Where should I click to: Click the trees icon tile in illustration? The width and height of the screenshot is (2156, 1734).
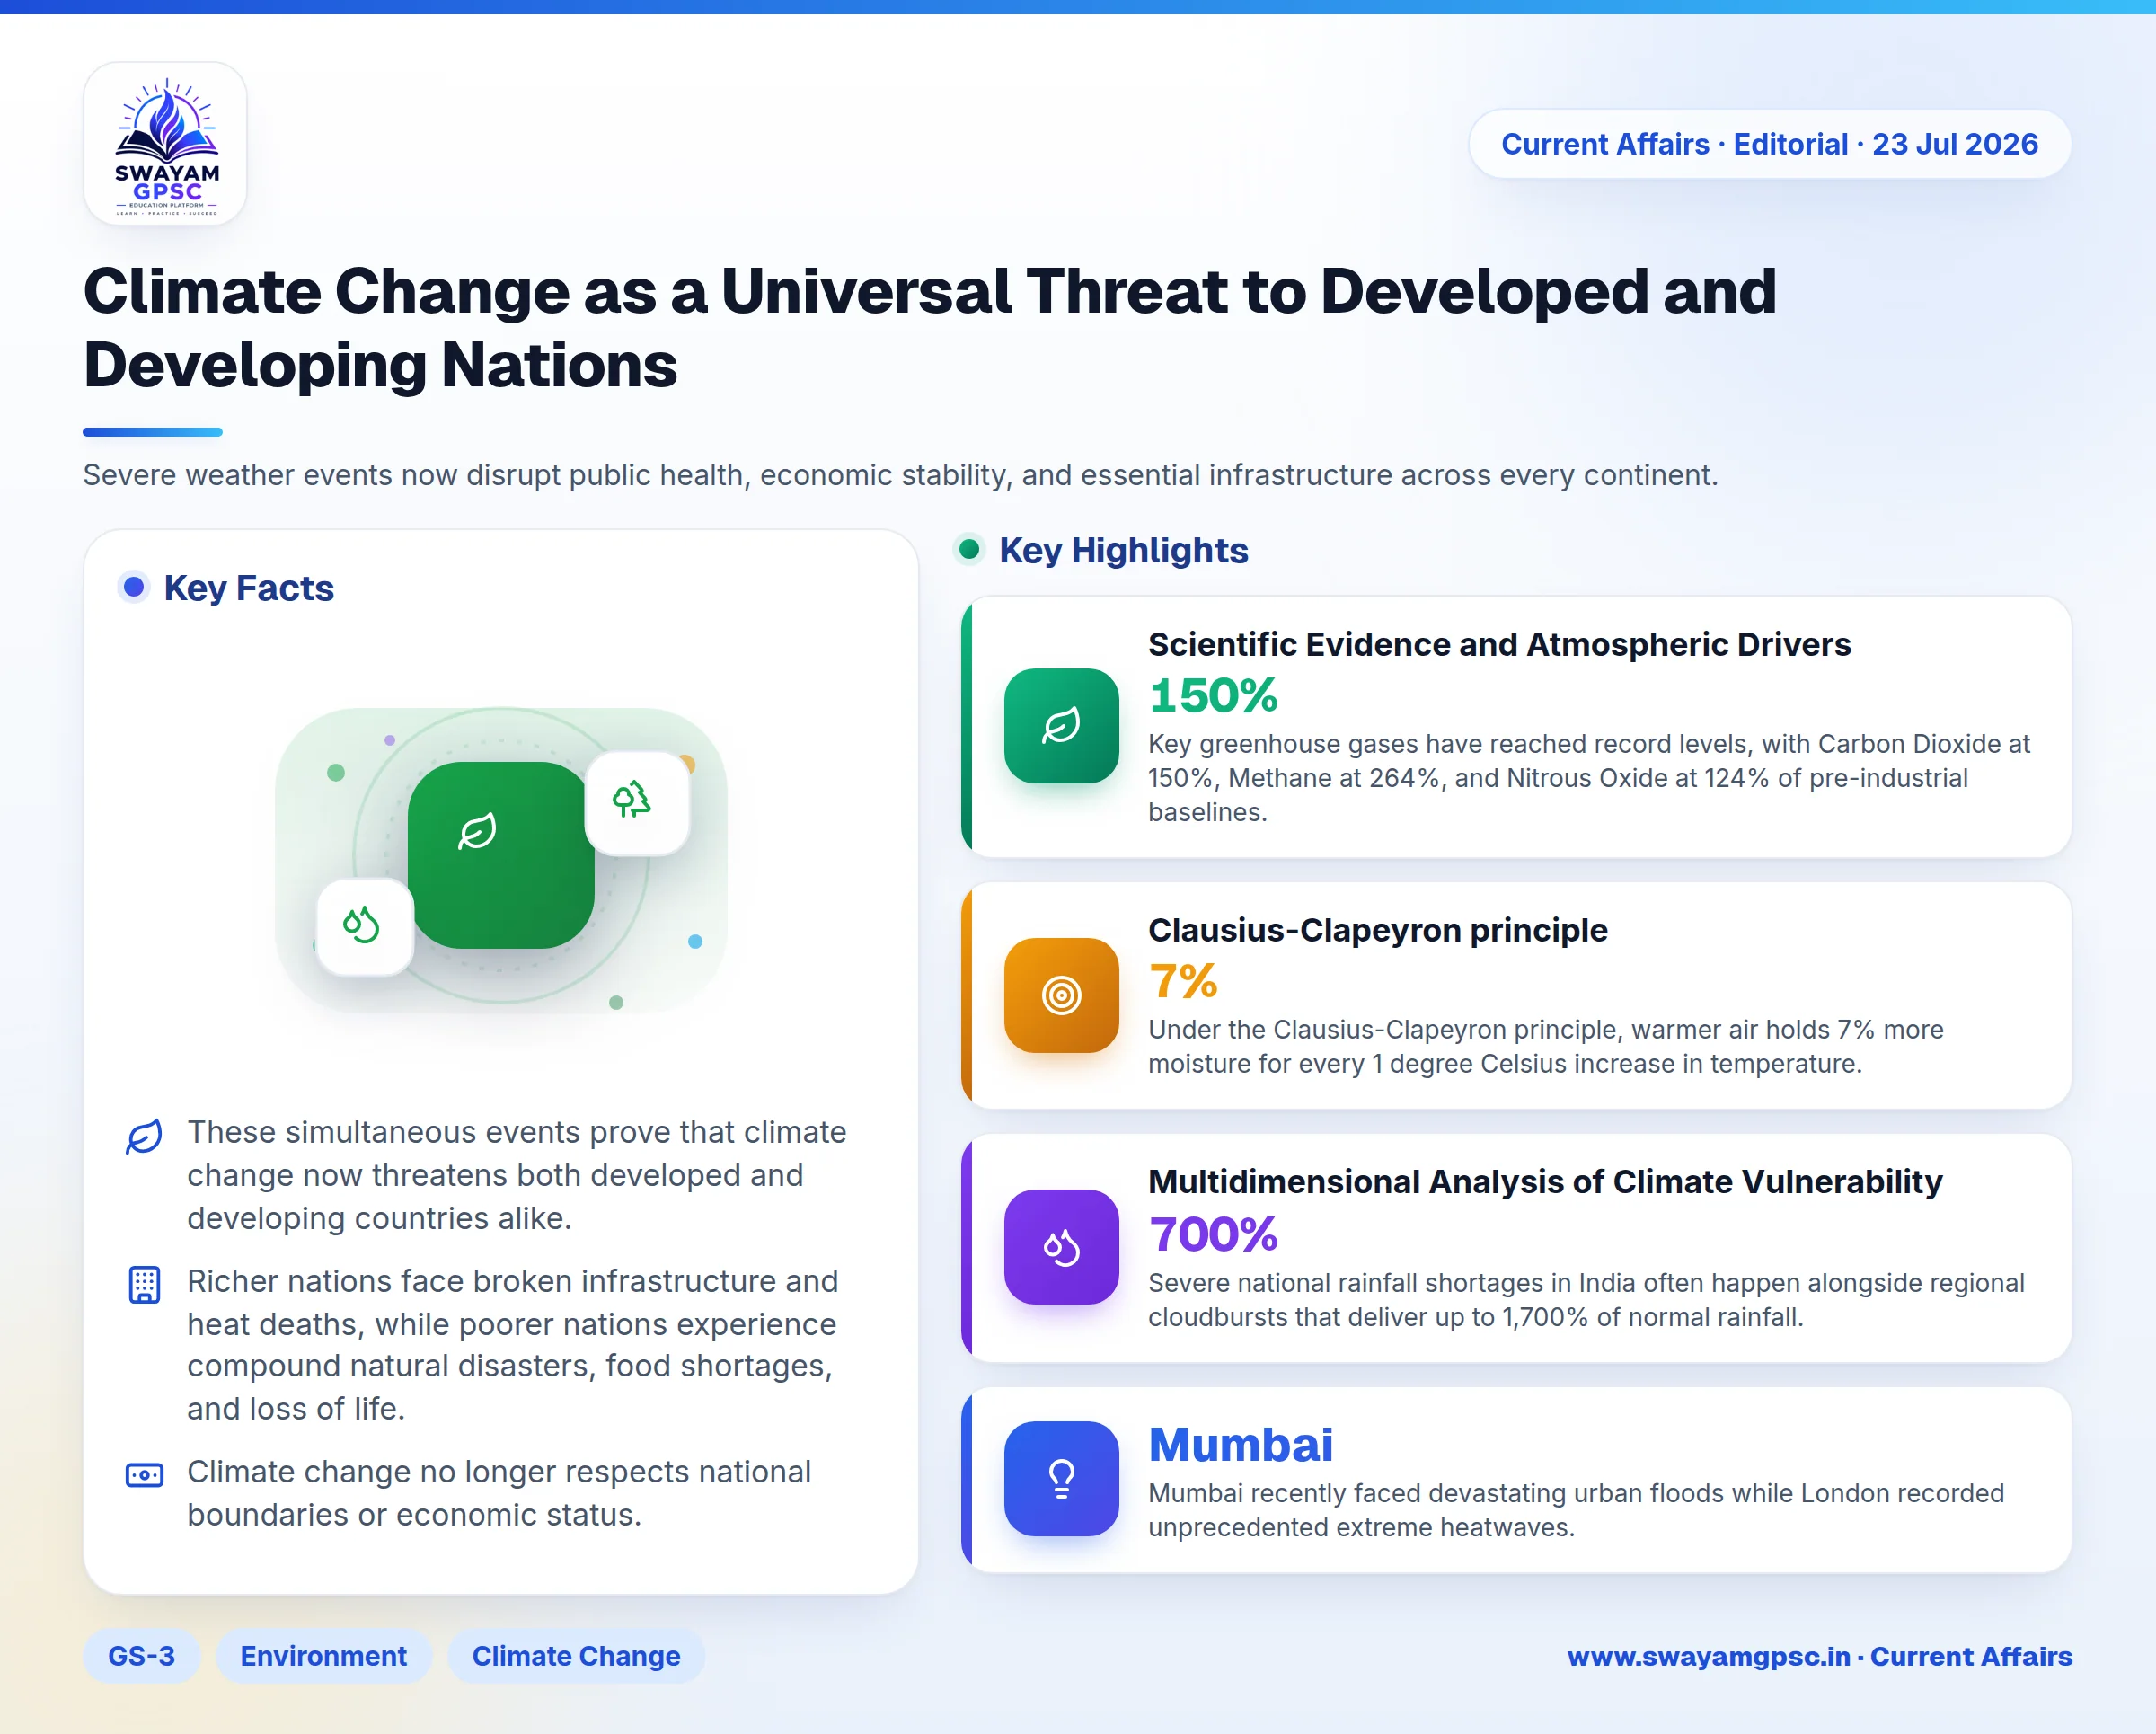click(637, 803)
